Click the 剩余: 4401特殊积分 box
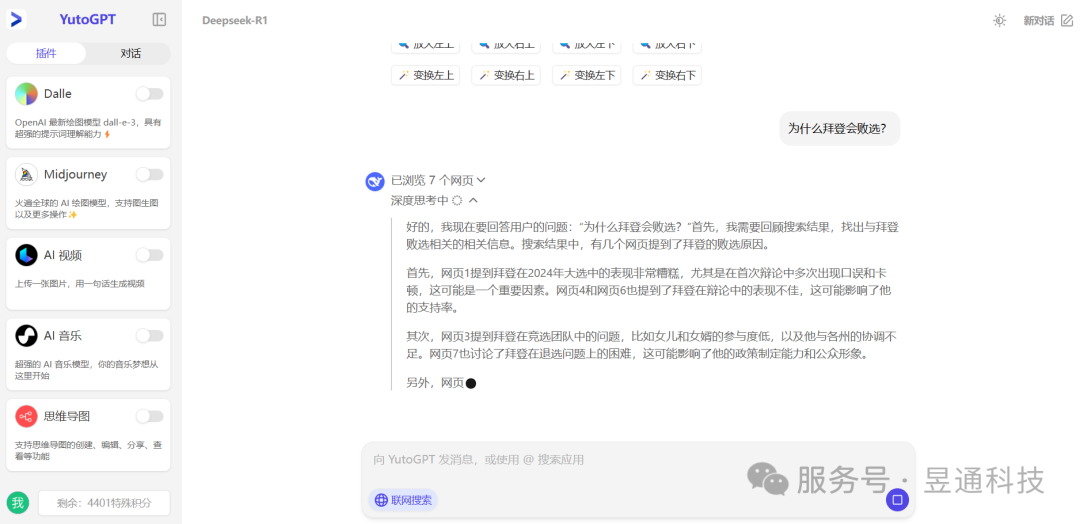Screen dimensions: 1080x524 tap(104, 503)
